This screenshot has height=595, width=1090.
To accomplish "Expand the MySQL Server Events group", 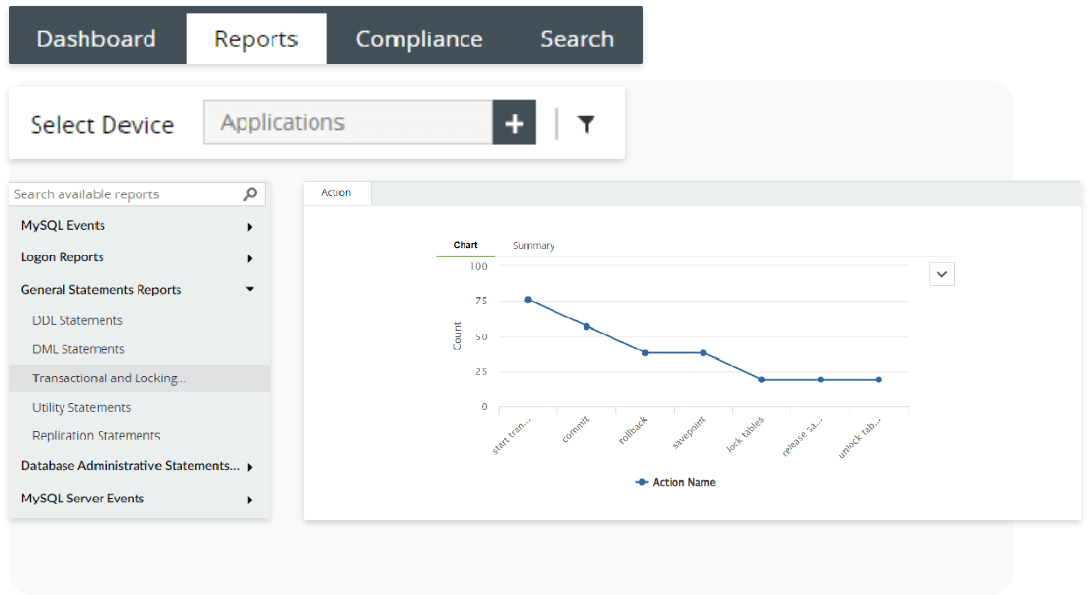I will click(x=249, y=499).
